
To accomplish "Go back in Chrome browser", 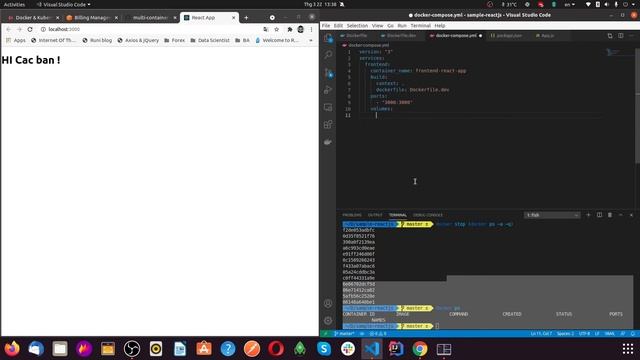I will (x=9, y=29).
